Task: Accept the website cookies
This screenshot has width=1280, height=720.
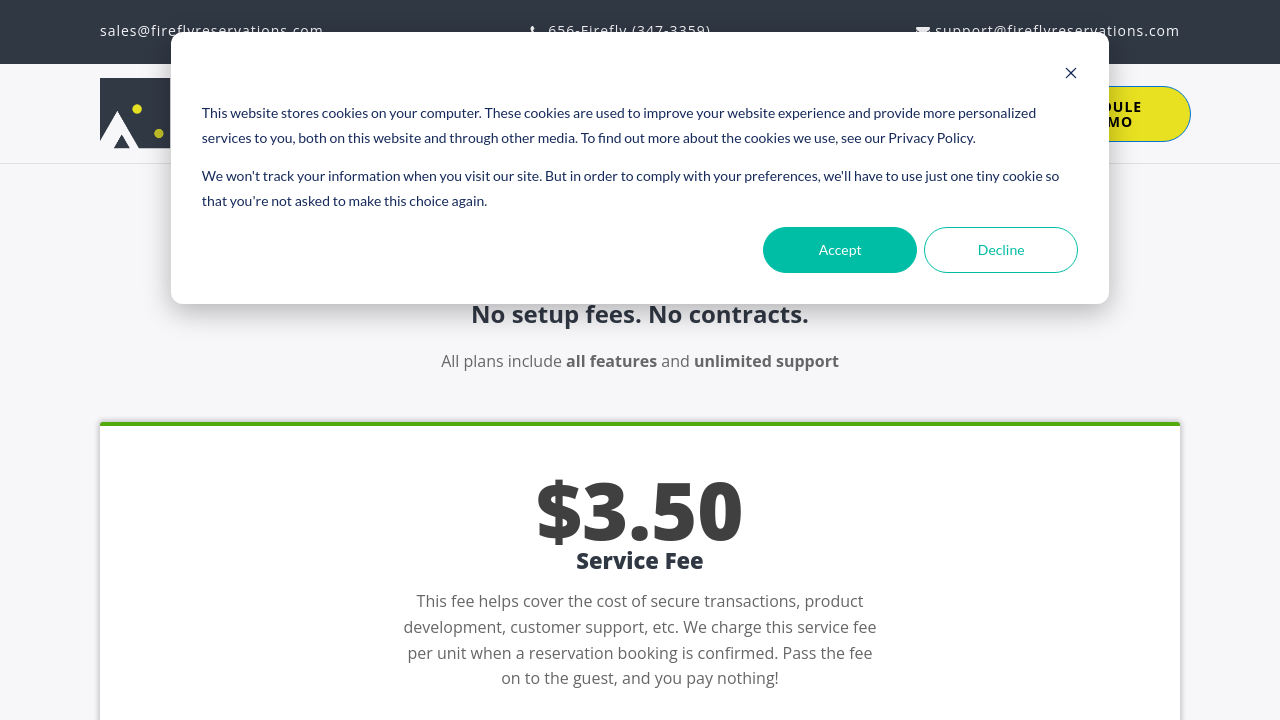Action: tap(840, 250)
